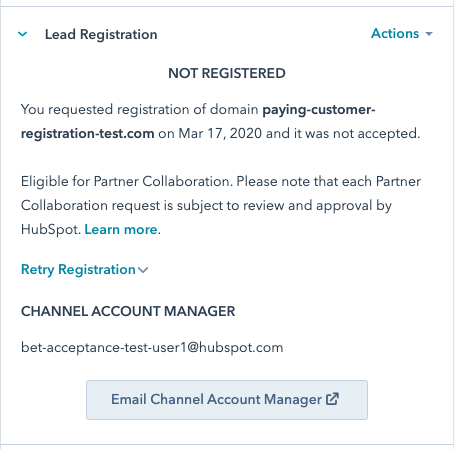Click the bold paying-customer- domain text
The height and width of the screenshot is (449, 455).
coord(319,110)
